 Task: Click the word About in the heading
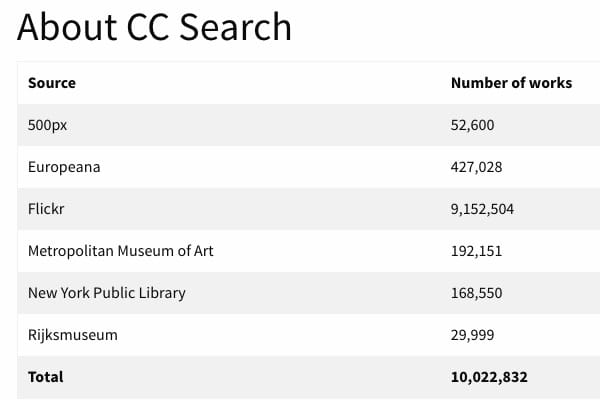click(x=67, y=27)
